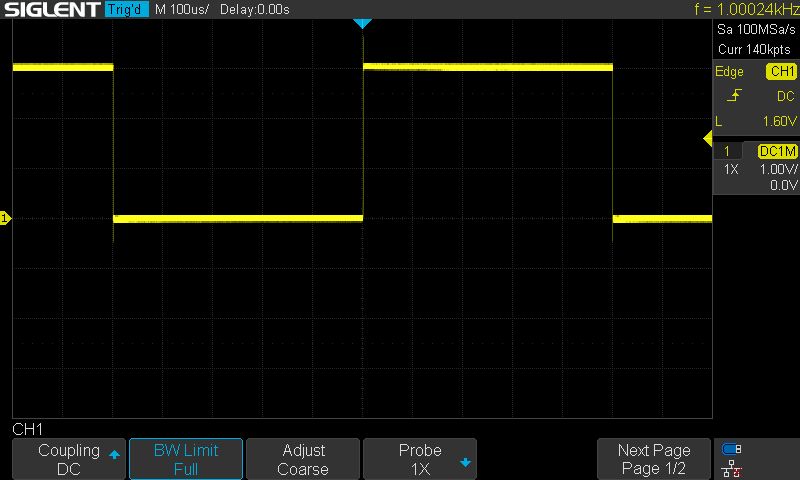Toggle the BW Limit Full setting
This screenshot has width=800, height=480.
click(186, 459)
